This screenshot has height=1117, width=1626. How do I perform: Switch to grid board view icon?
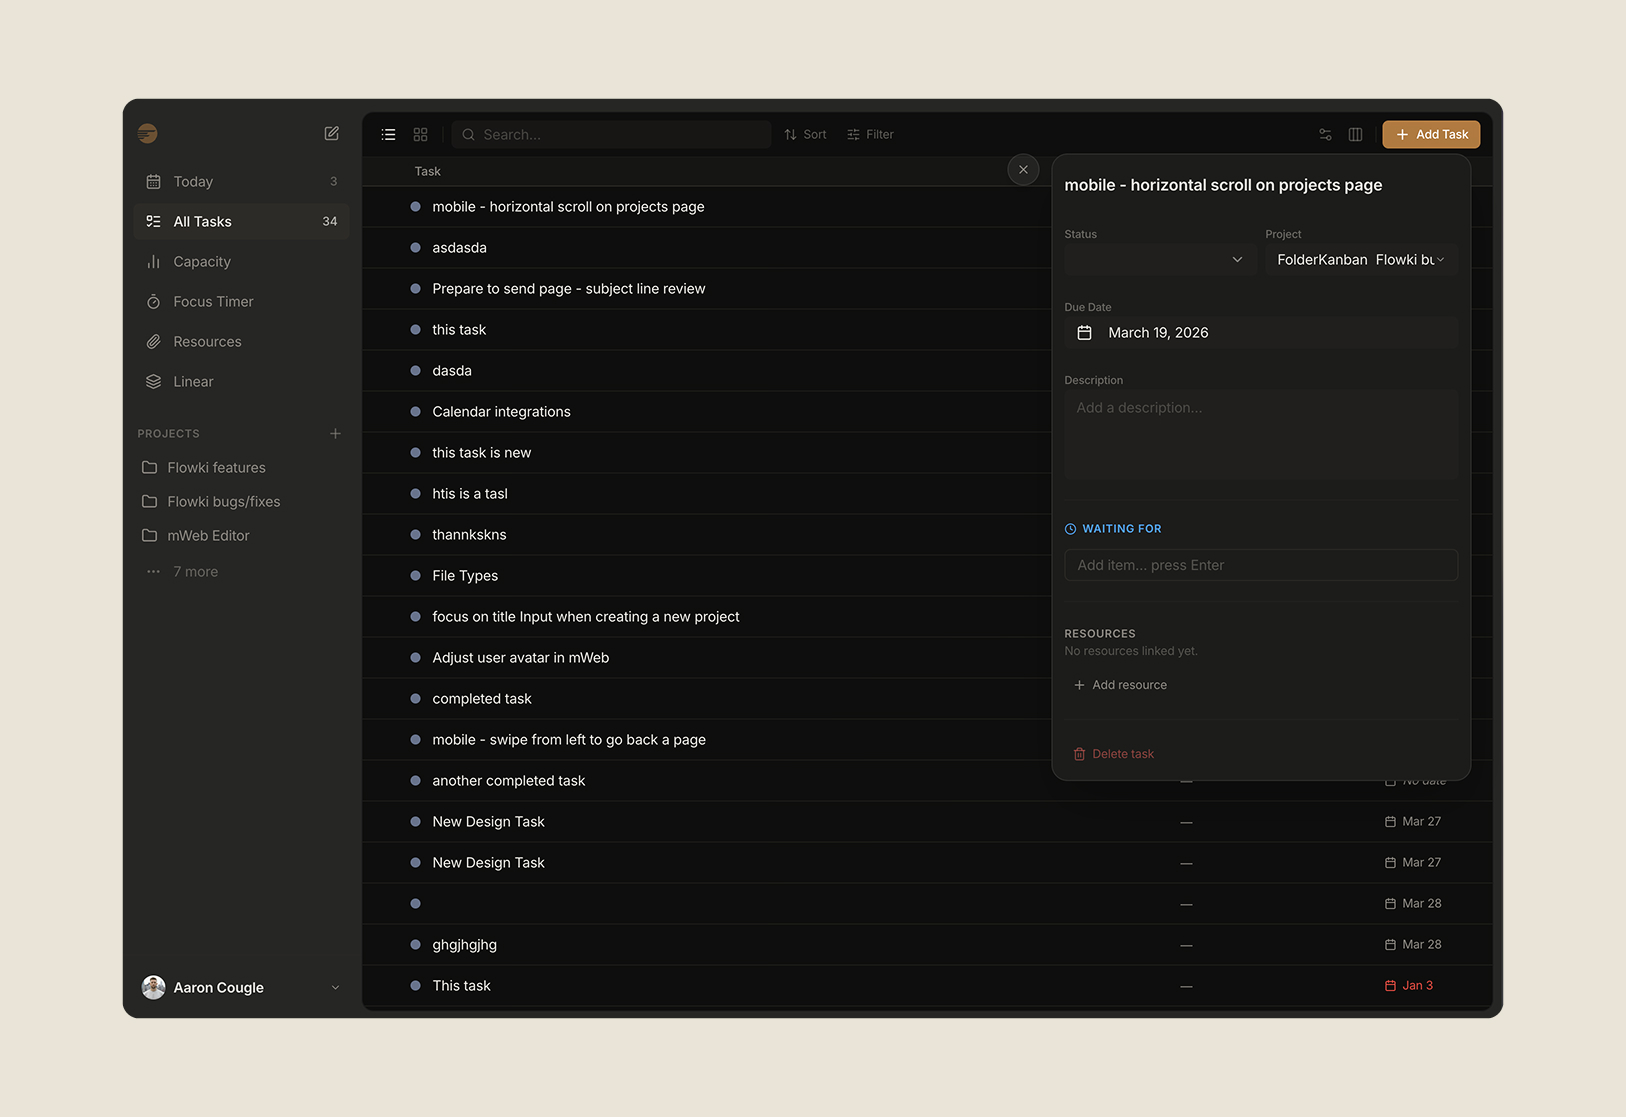point(421,135)
